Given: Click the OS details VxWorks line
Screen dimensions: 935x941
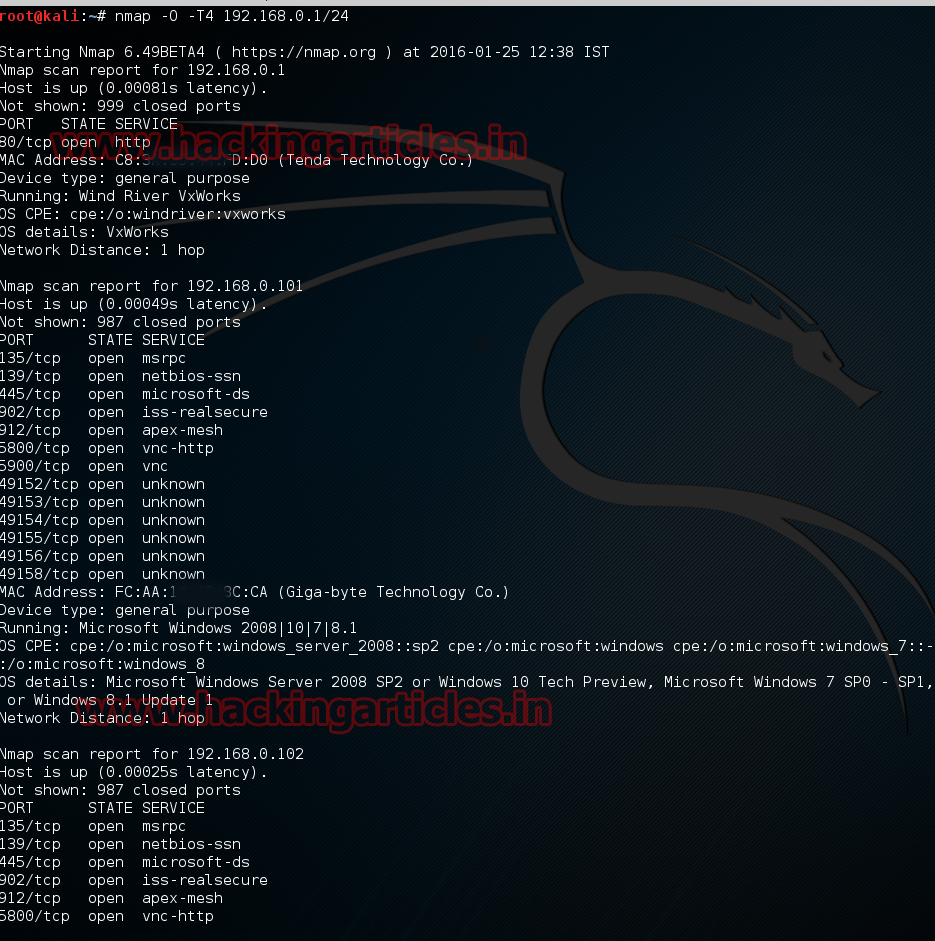Looking at the screenshot, I should (84, 232).
